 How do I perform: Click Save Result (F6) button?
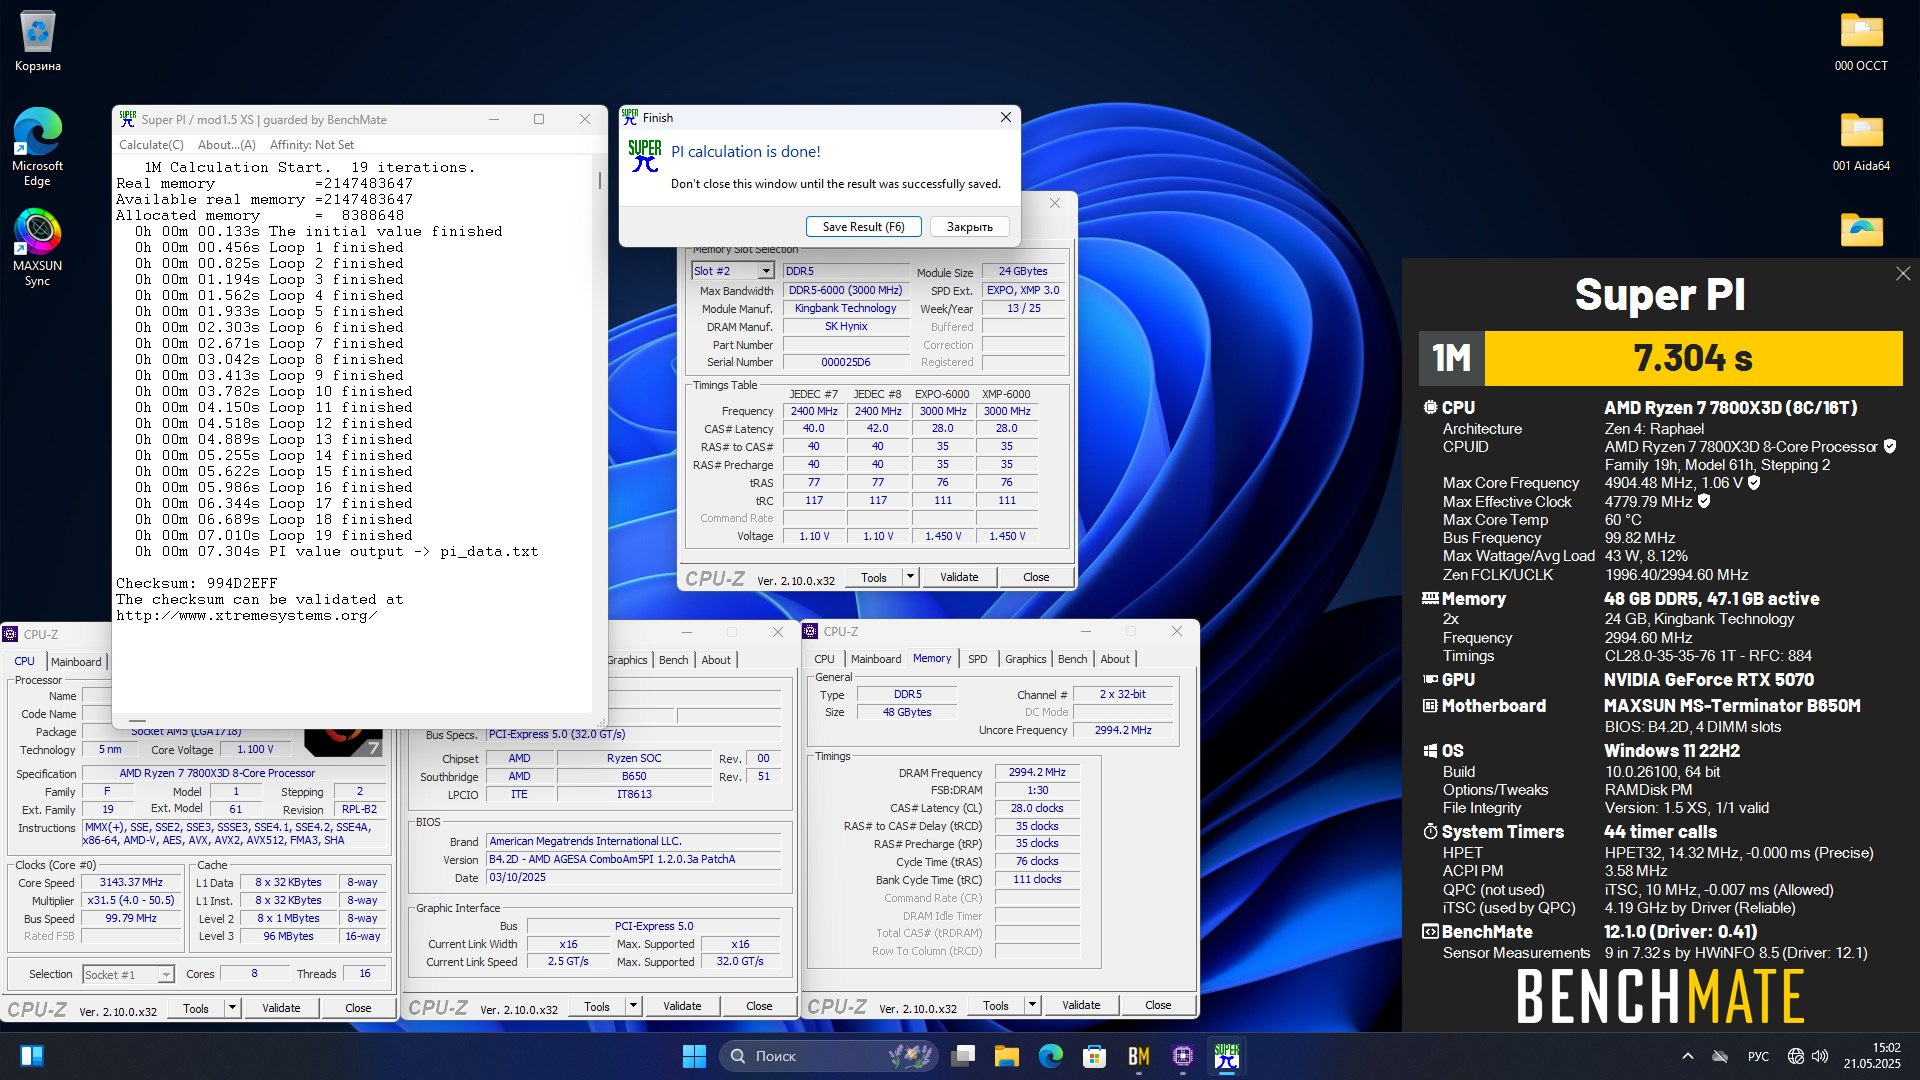point(863,227)
